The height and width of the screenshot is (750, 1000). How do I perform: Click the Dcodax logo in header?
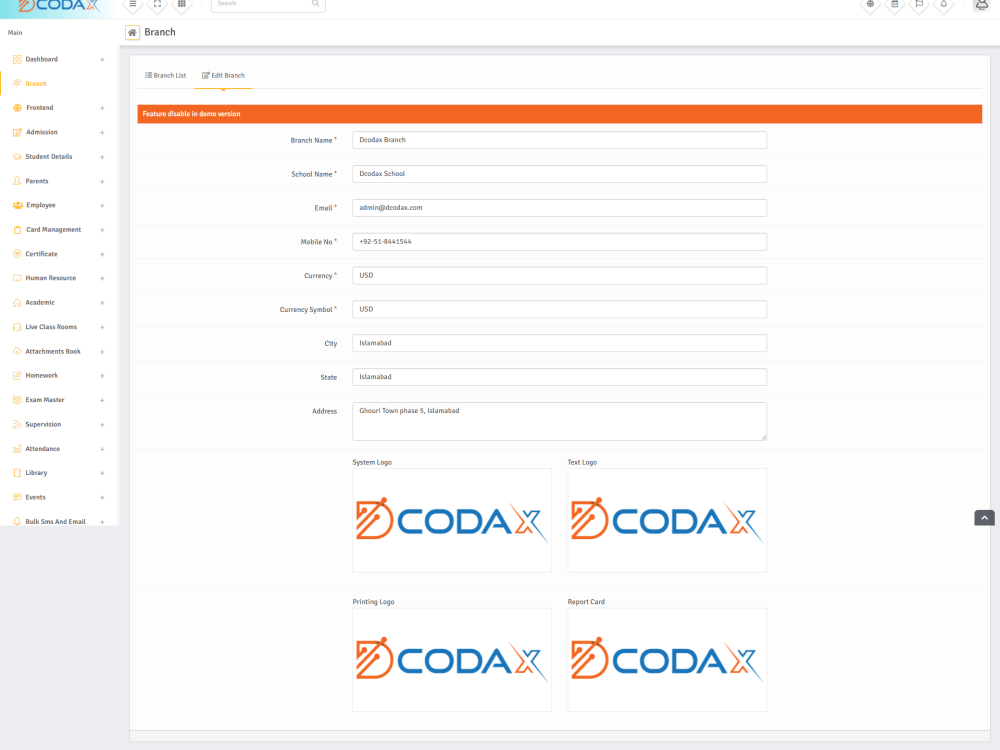59,6
